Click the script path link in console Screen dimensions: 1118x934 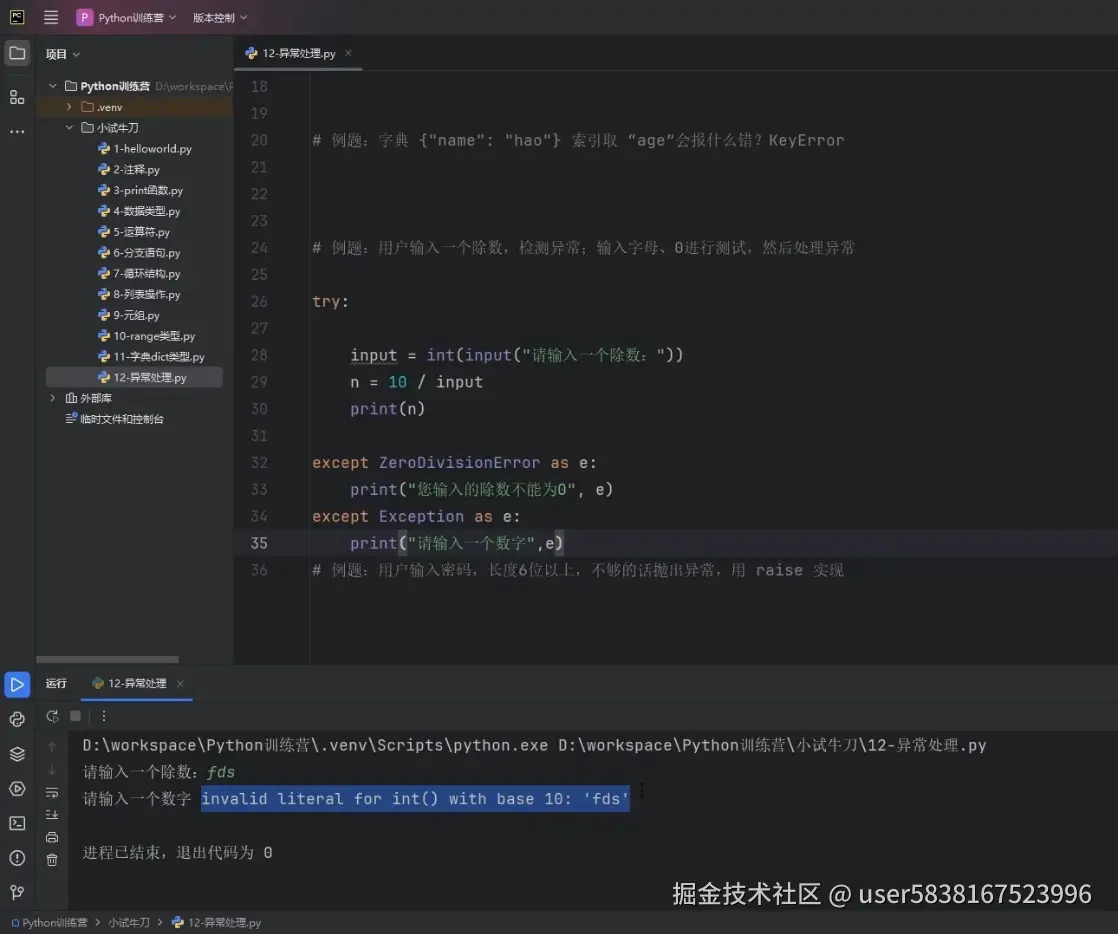point(772,745)
